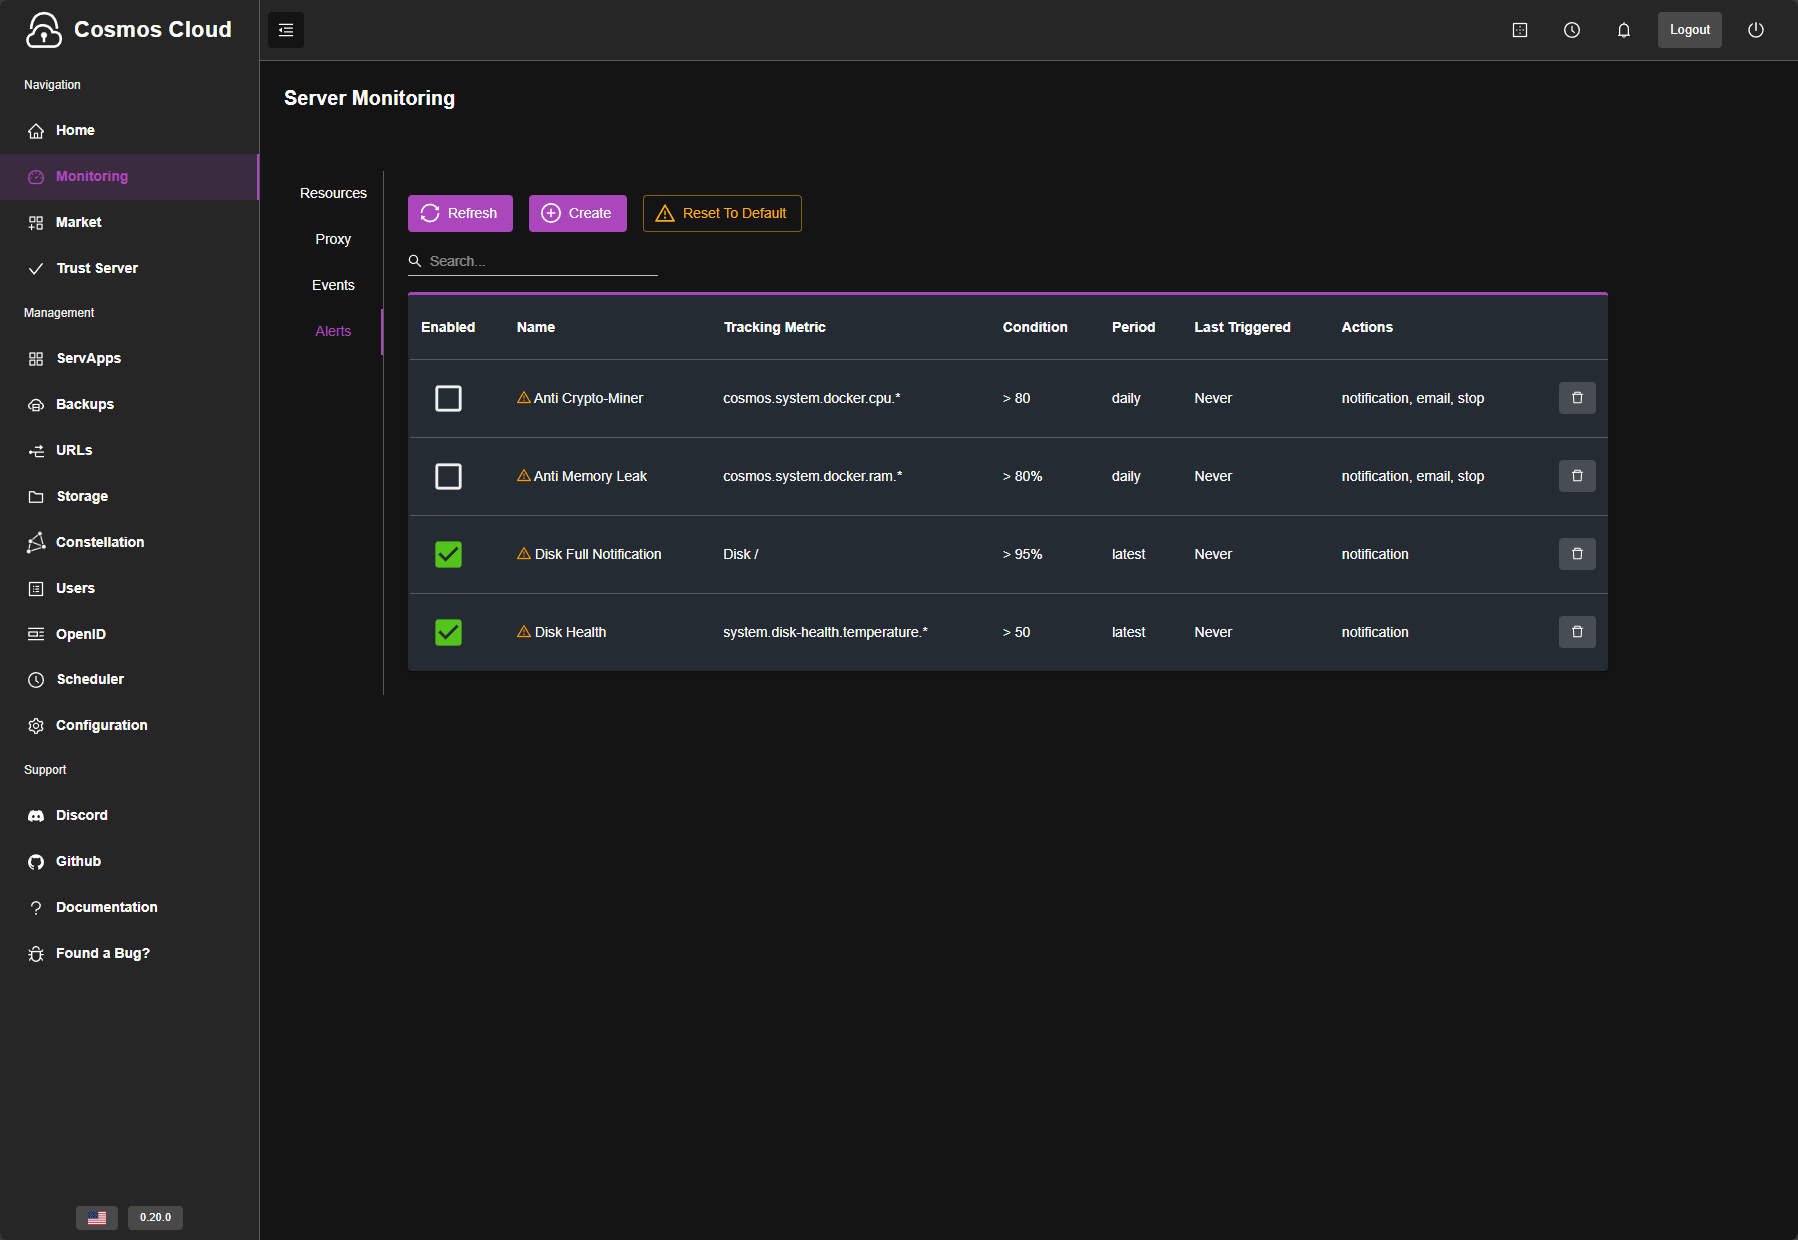
Task: Switch to the Resources tab
Action: 333,193
